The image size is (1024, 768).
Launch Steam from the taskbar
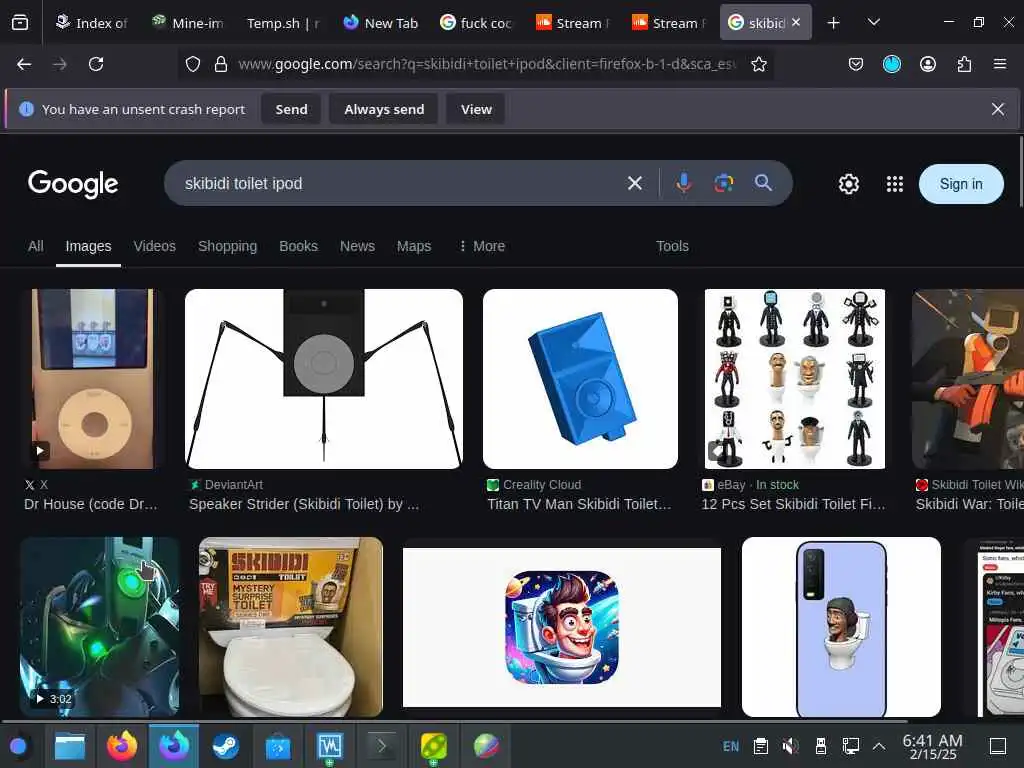pos(225,746)
